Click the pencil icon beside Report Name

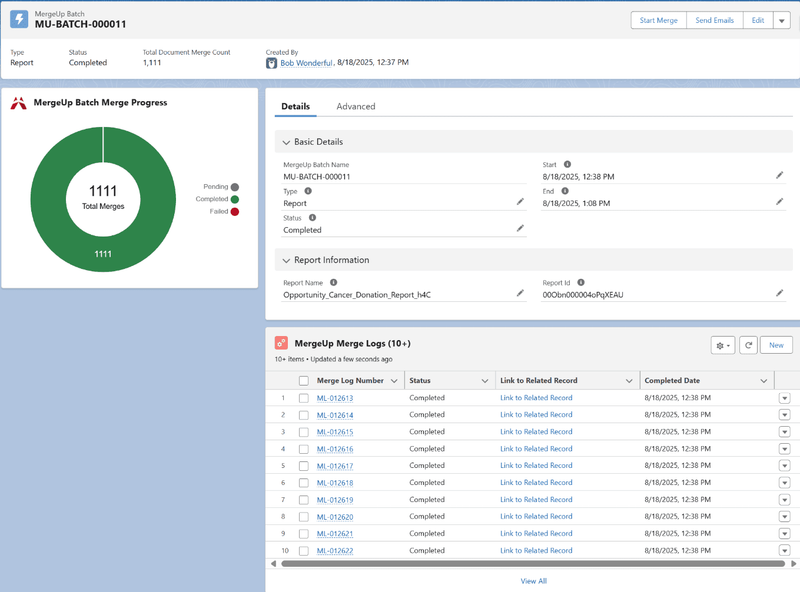[x=520, y=293]
